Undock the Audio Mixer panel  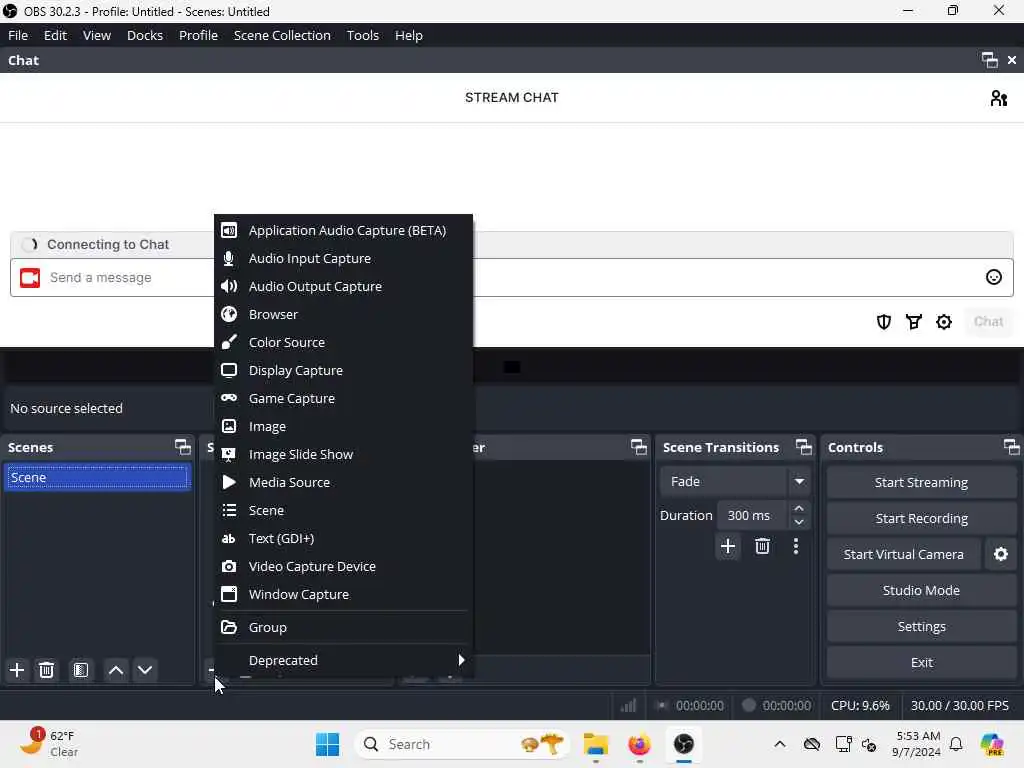(x=639, y=447)
